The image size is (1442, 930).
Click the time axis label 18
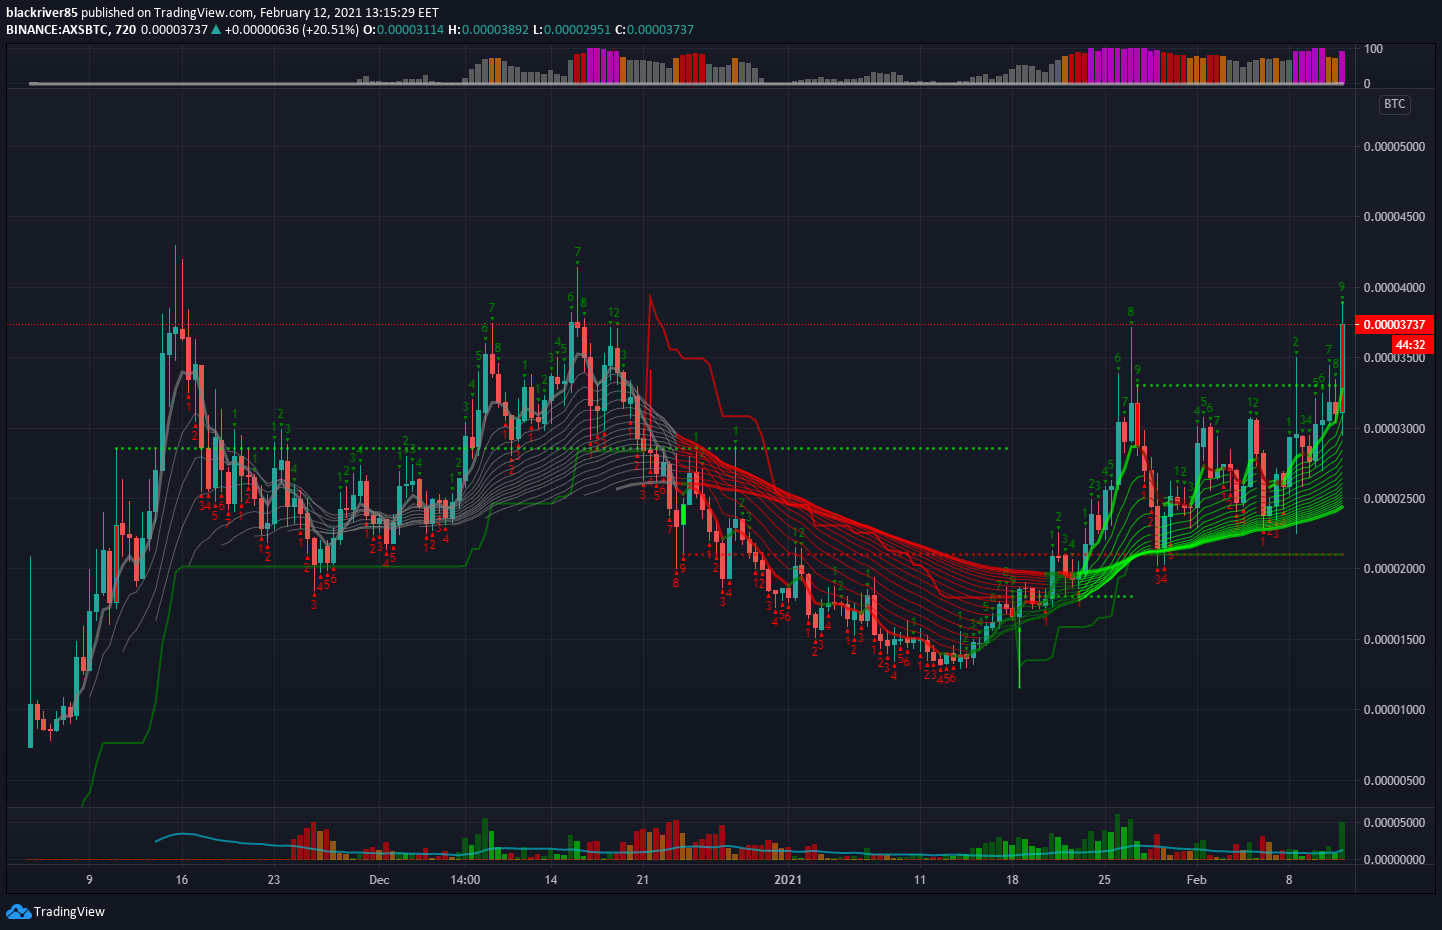pyautogui.click(x=1012, y=880)
